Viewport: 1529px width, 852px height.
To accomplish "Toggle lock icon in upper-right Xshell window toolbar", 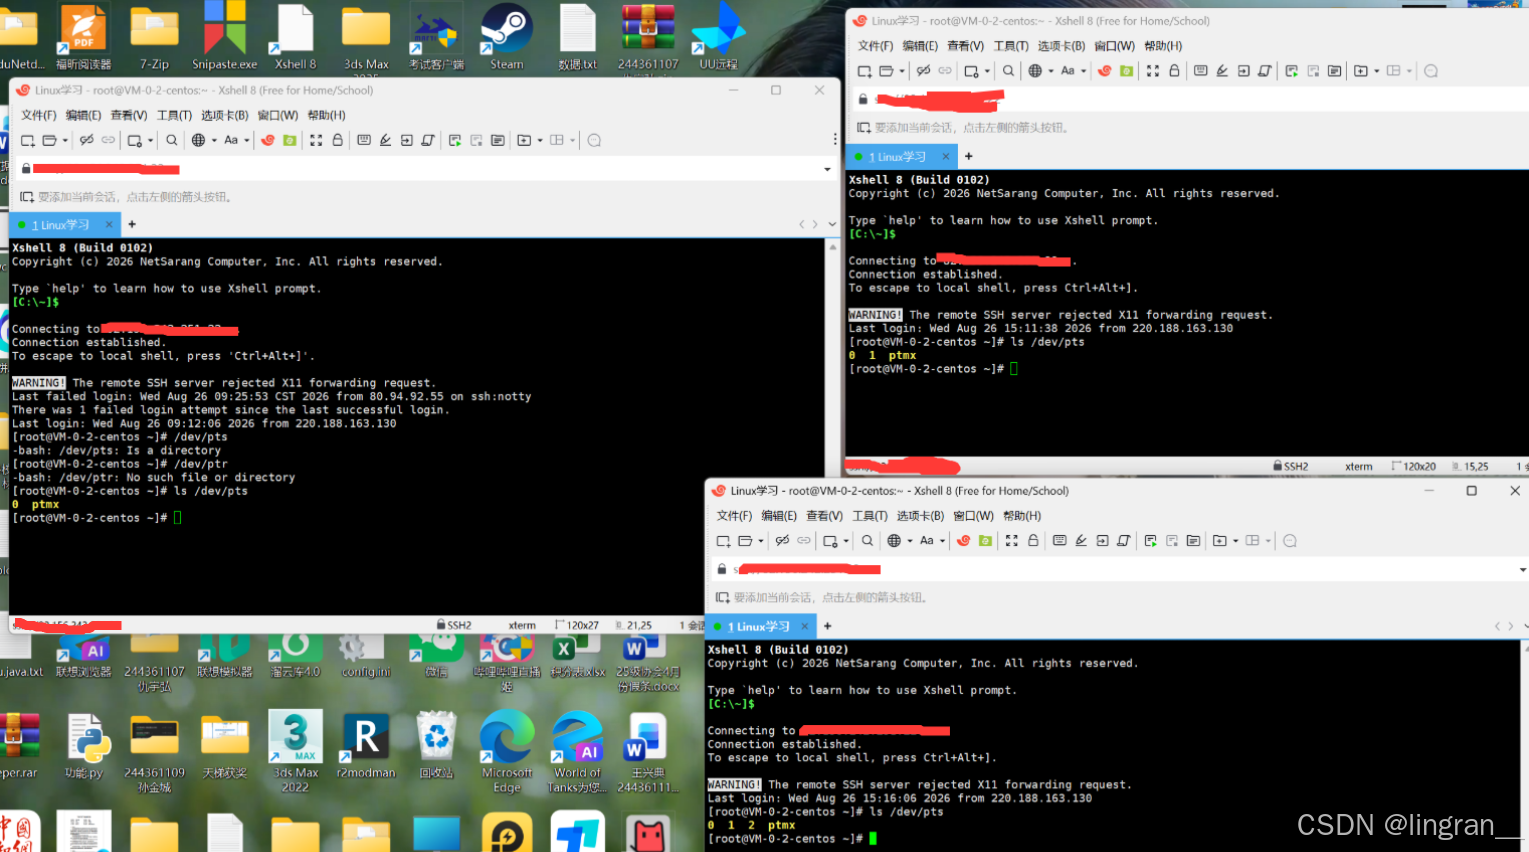I will point(1175,71).
